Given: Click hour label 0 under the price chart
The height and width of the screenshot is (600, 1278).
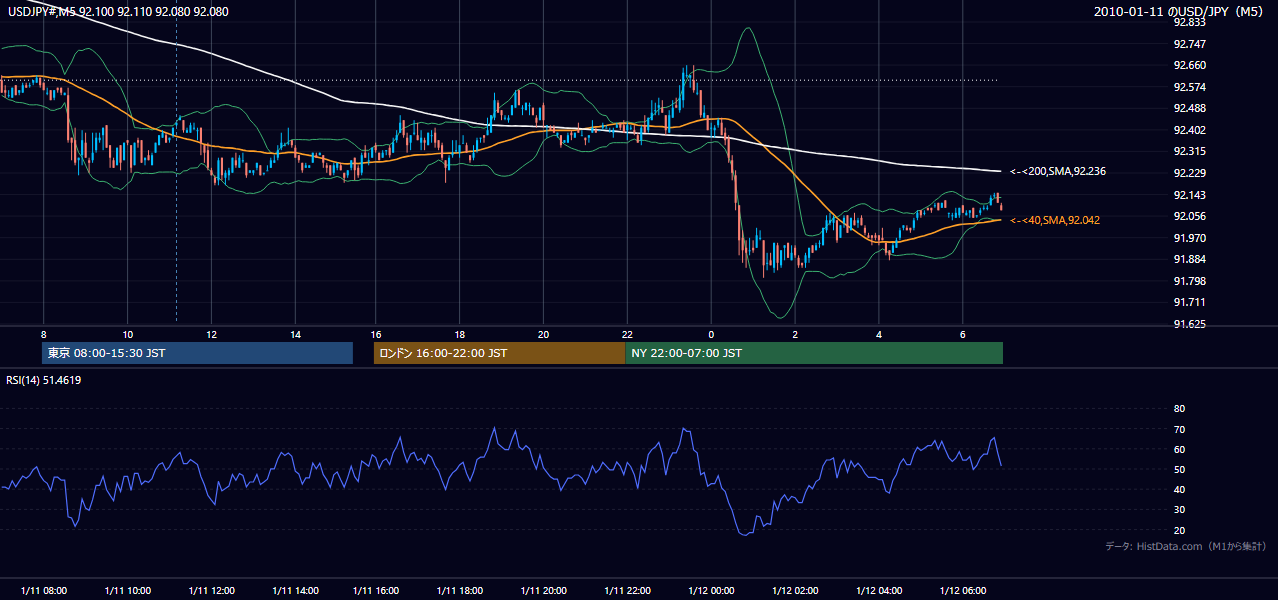Looking at the screenshot, I should tap(711, 334).
